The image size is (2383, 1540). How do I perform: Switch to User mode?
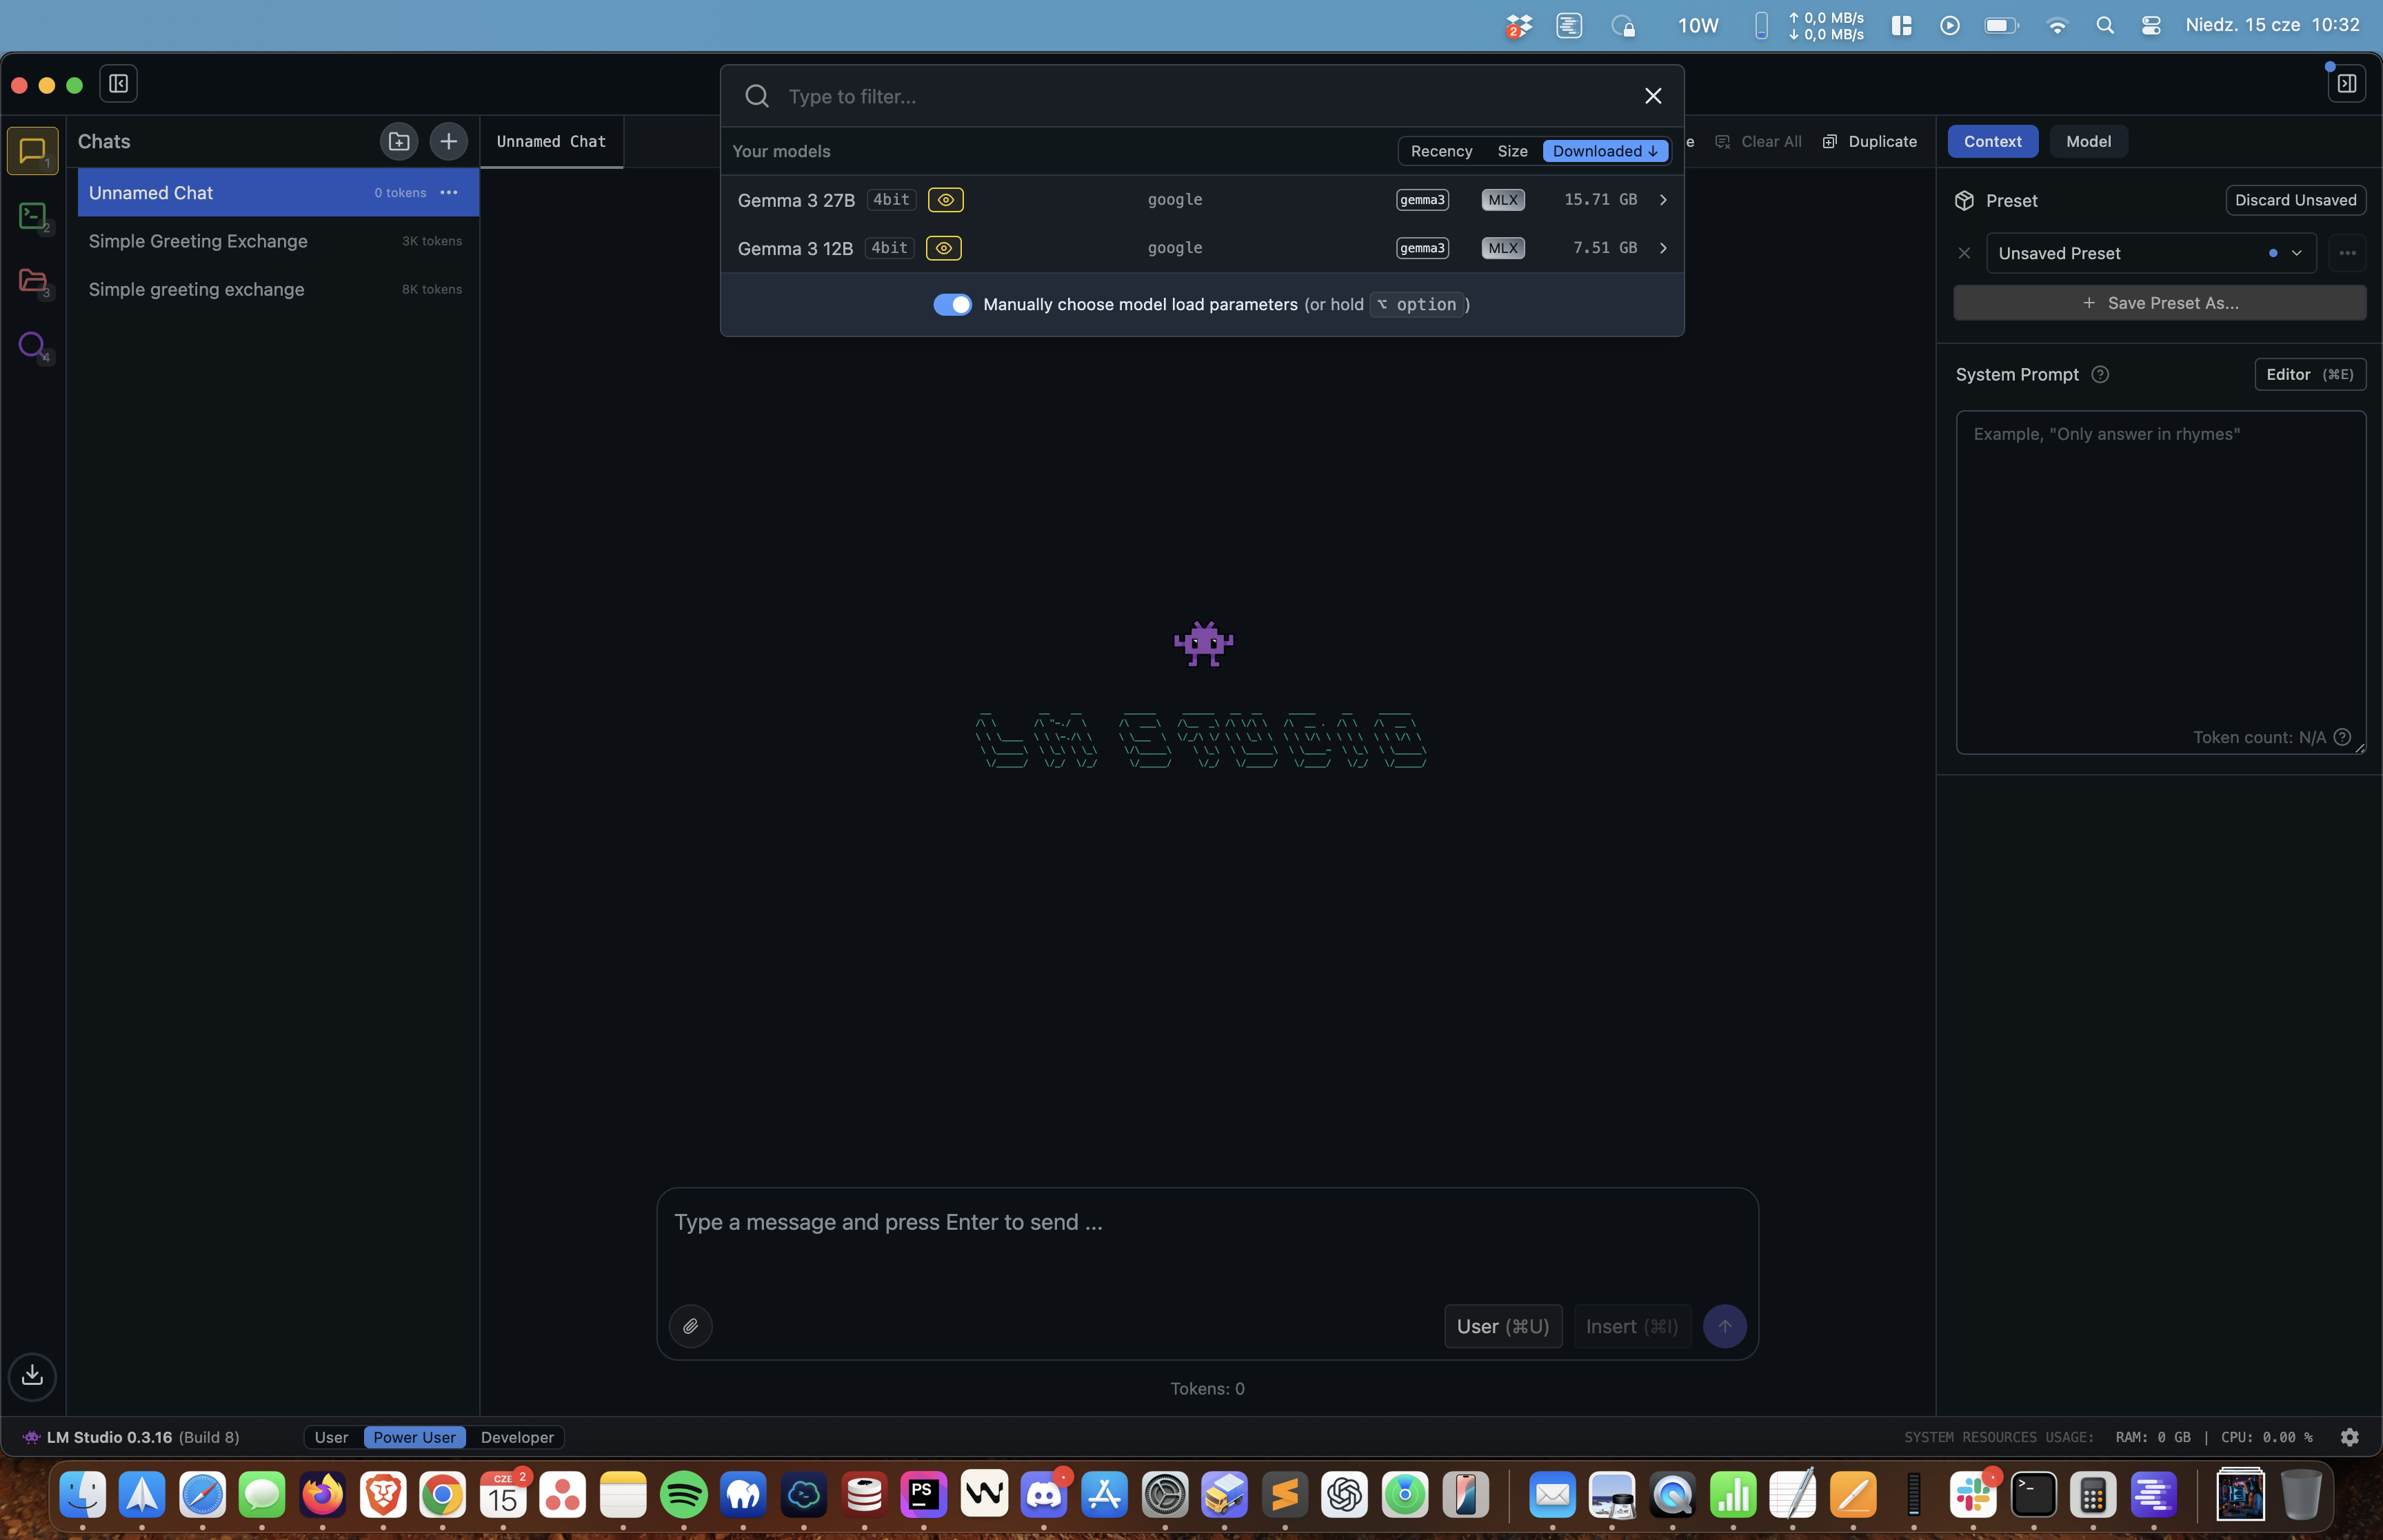[332, 1437]
